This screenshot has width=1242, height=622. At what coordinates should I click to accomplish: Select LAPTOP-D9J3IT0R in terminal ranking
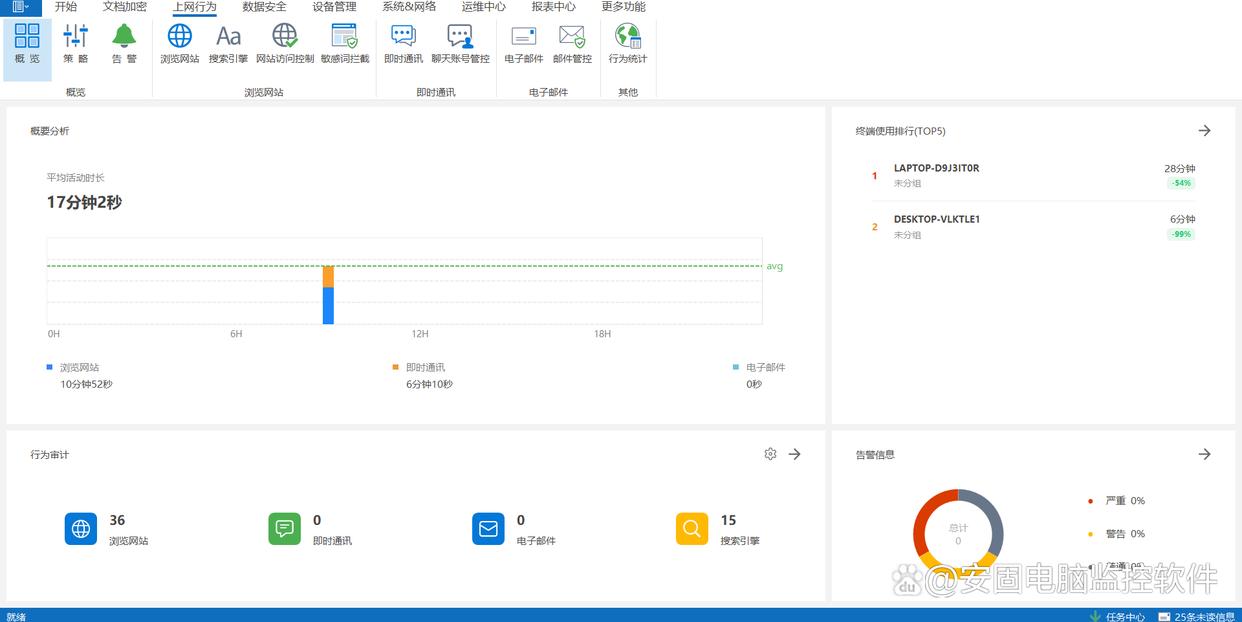point(936,168)
